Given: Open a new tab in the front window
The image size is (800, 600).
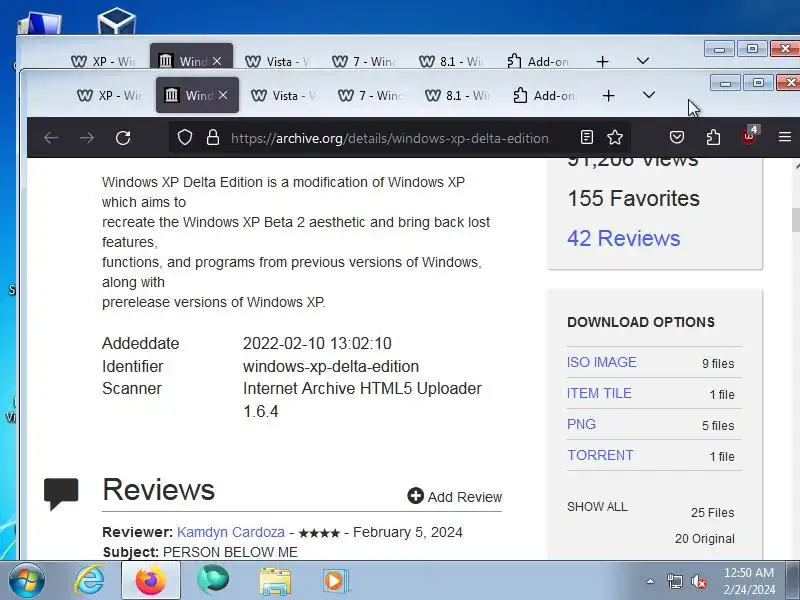Looking at the screenshot, I should pyautogui.click(x=608, y=95).
